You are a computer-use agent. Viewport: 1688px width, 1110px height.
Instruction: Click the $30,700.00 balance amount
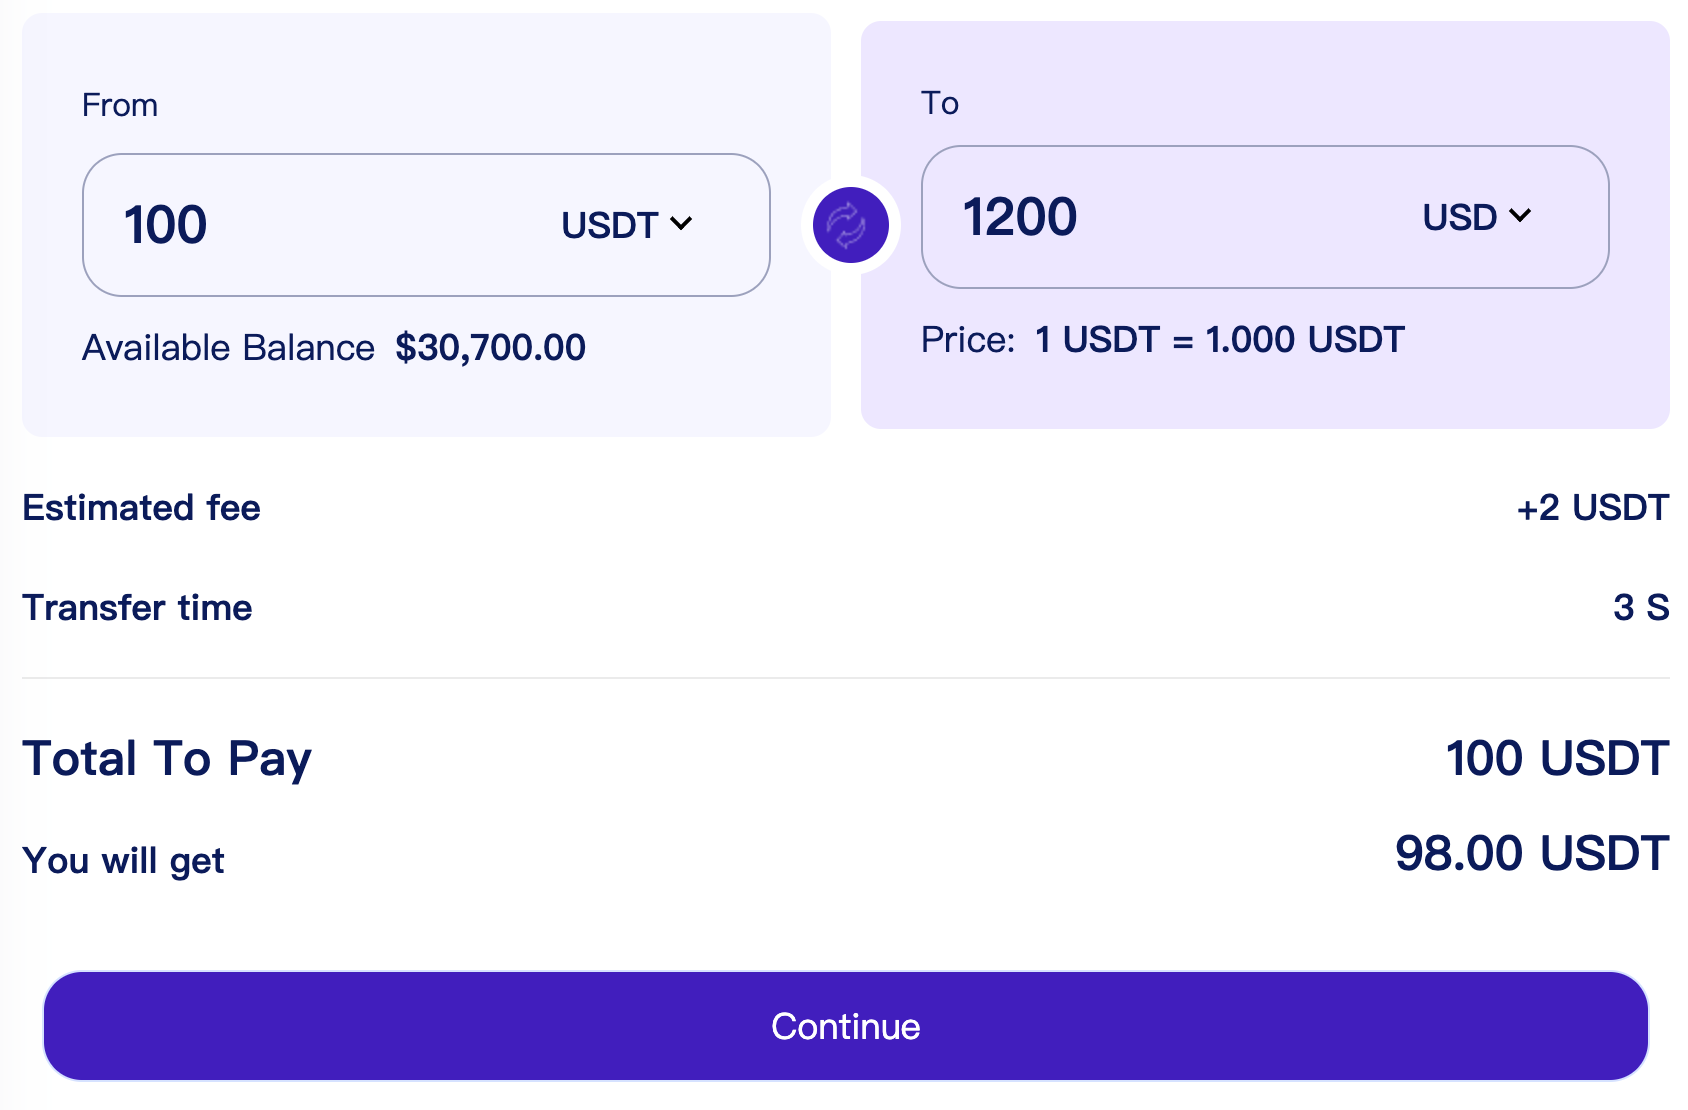(490, 348)
